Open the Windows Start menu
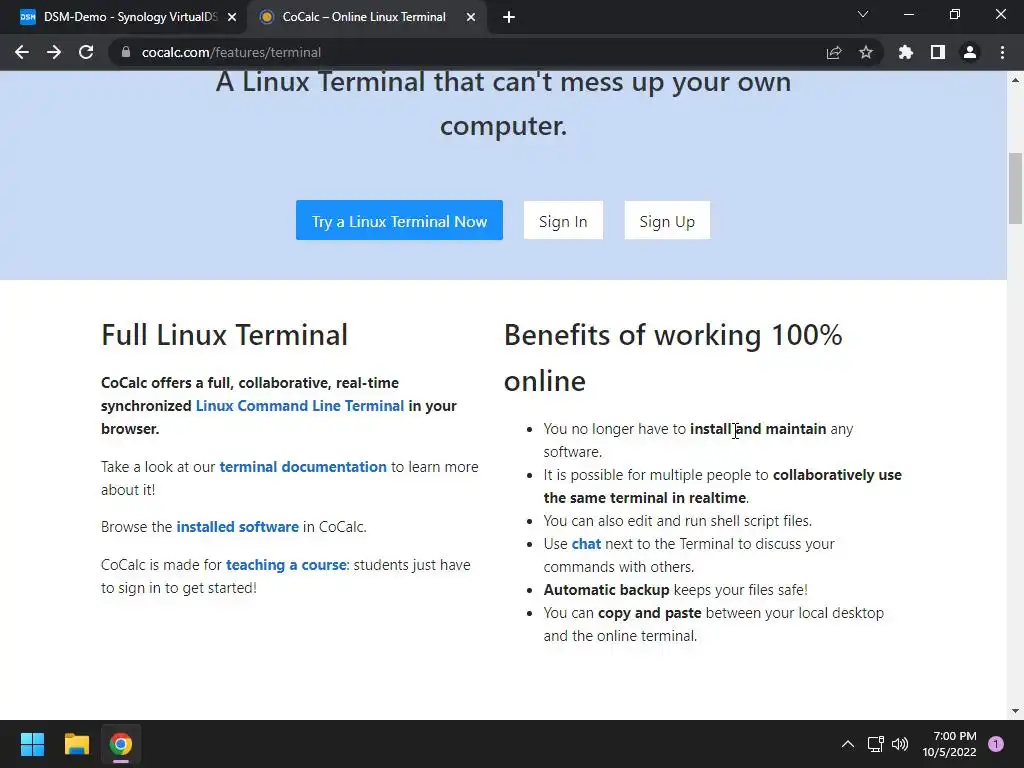The width and height of the screenshot is (1024, 768). coord(32,744)
